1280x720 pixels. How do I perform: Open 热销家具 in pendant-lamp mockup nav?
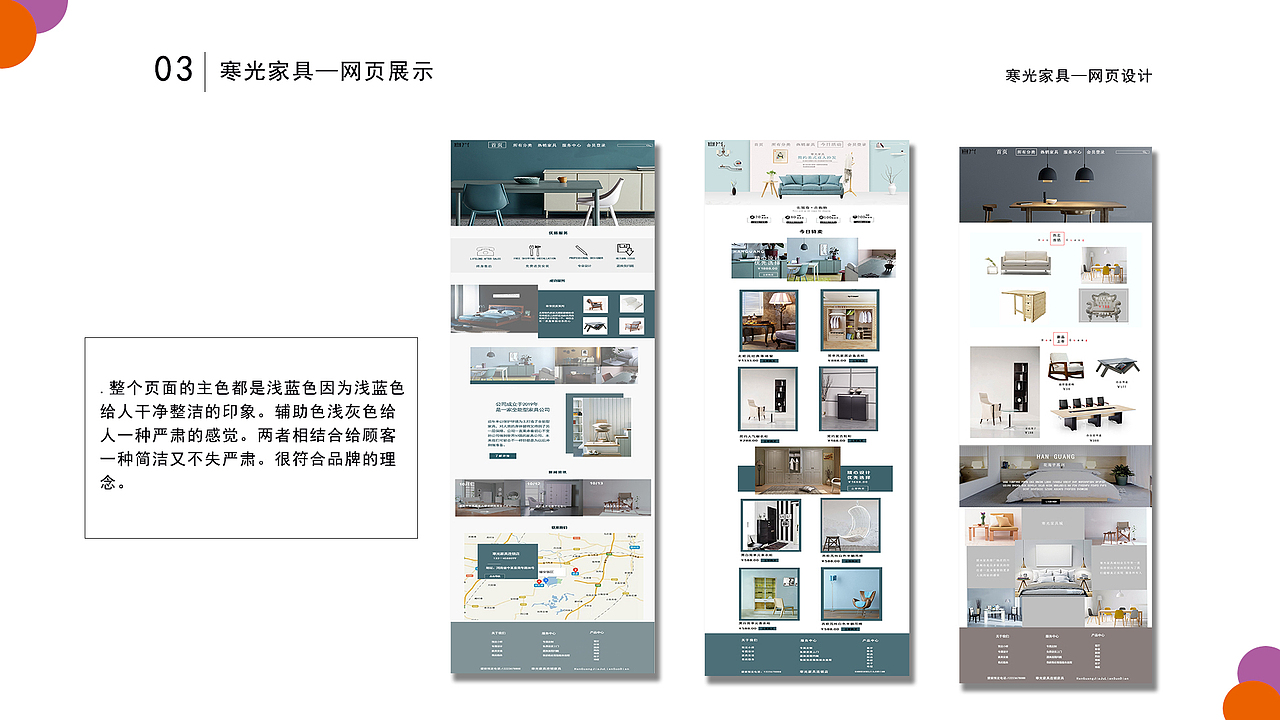pos(1049,152)
